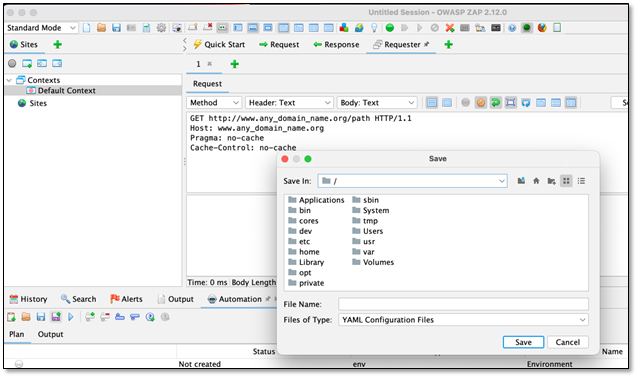Click the black console icon in main toolbar
The width and height of the screenshot is (638, 378).
[x=496, y=28]
